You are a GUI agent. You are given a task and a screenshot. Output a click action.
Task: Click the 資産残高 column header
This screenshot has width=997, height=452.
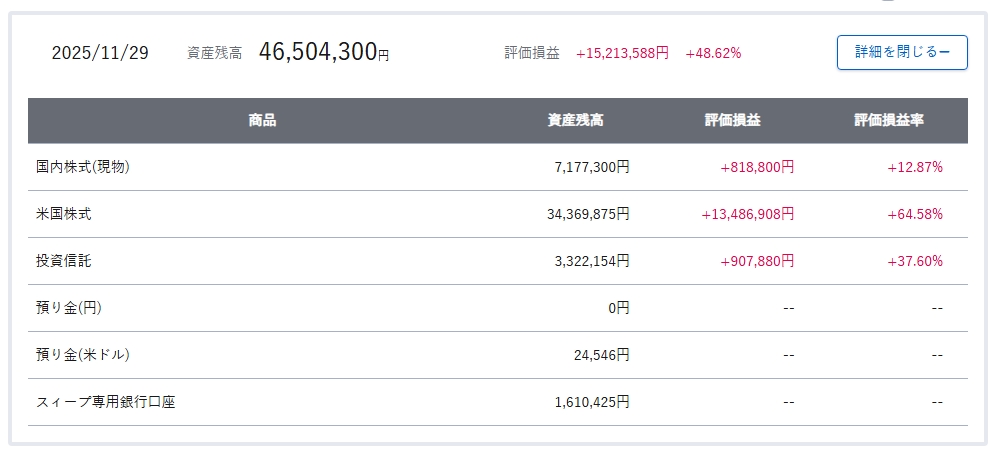coord(575,120)
